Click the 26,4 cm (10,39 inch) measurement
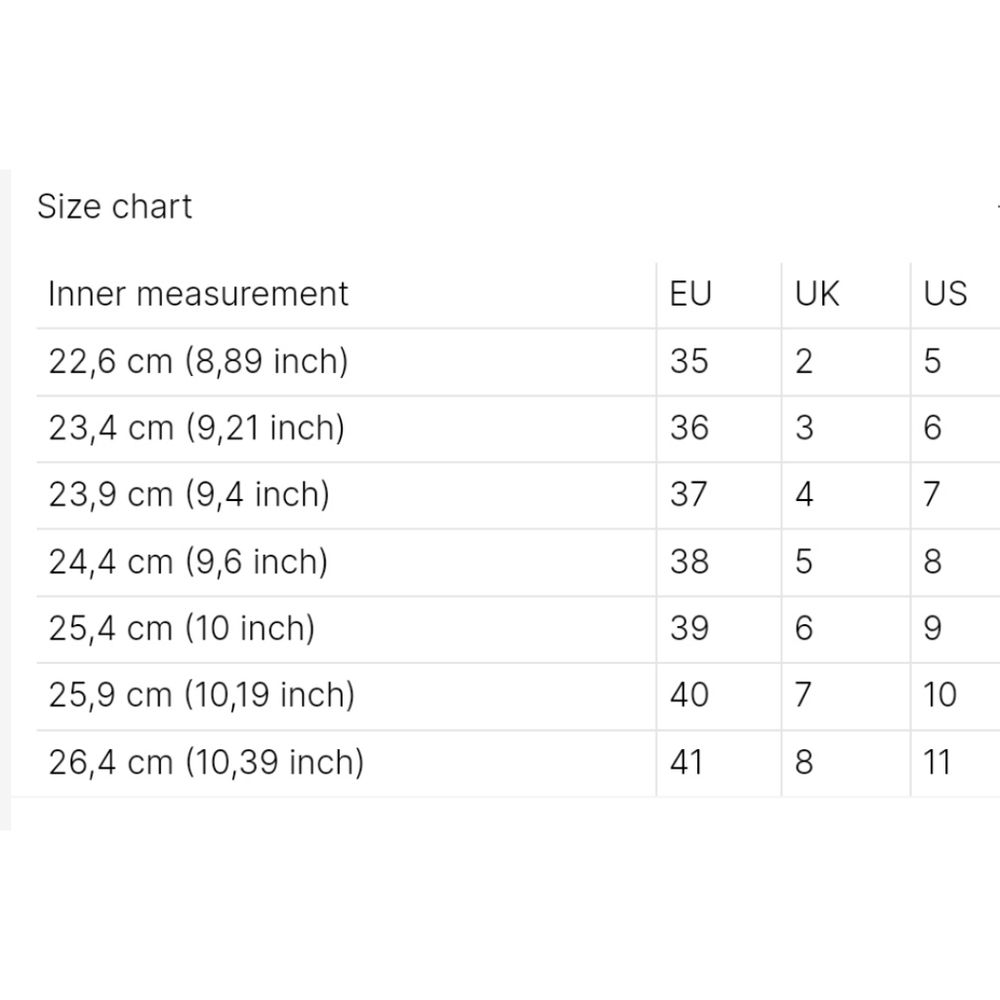 coord(206,762)
